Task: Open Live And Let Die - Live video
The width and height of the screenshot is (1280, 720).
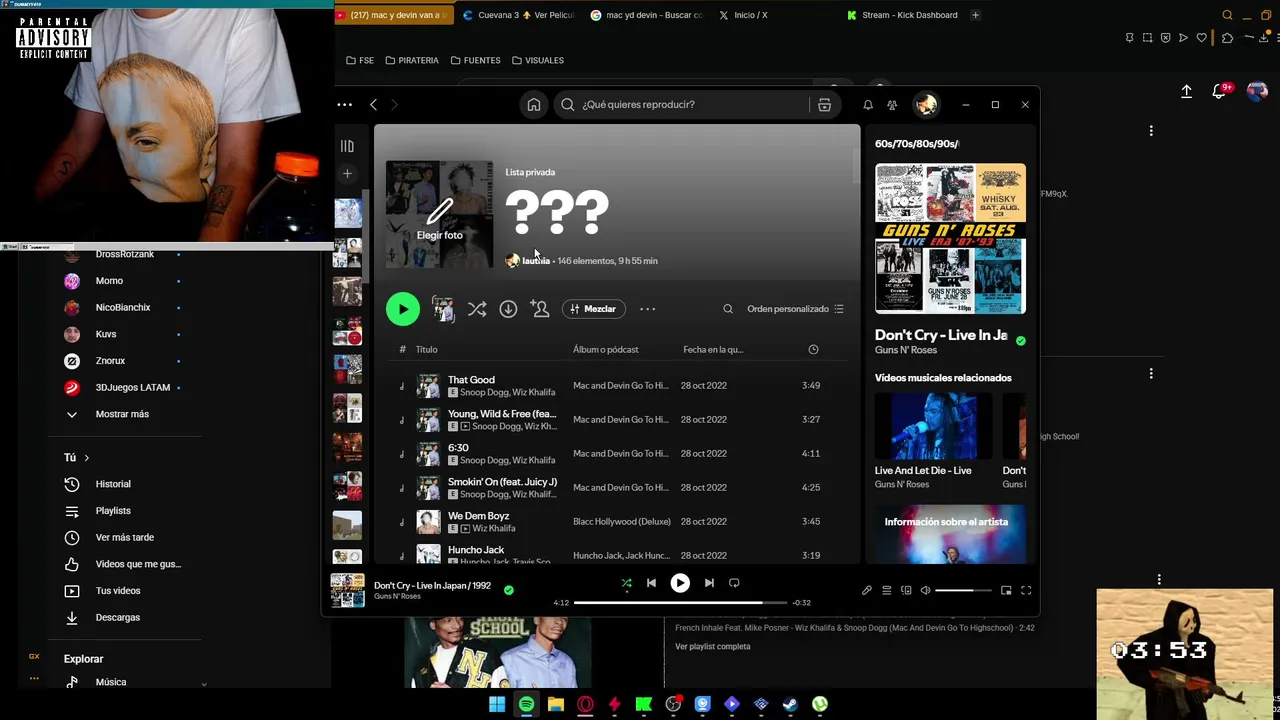Action: (x=933, y=441)
